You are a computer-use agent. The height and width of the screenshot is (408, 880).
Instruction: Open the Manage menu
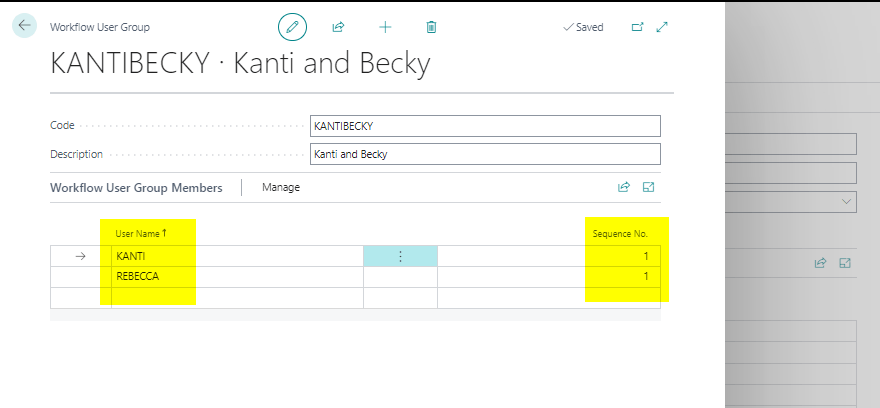(x=280, y=187)
